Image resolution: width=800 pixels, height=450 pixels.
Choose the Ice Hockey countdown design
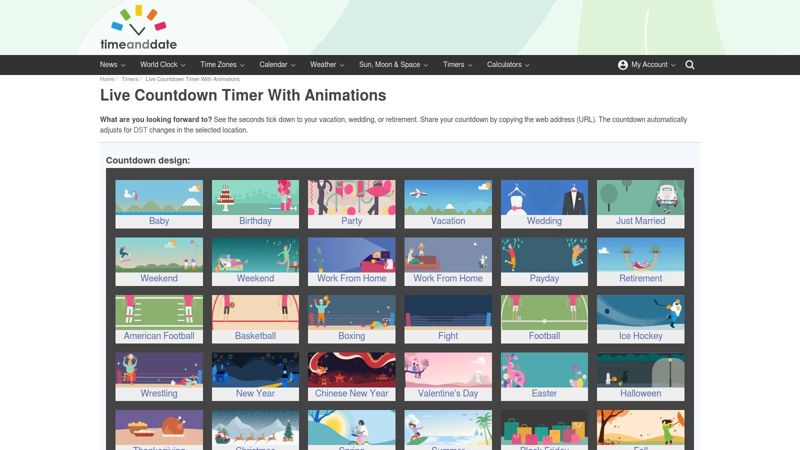coord(640,319)
